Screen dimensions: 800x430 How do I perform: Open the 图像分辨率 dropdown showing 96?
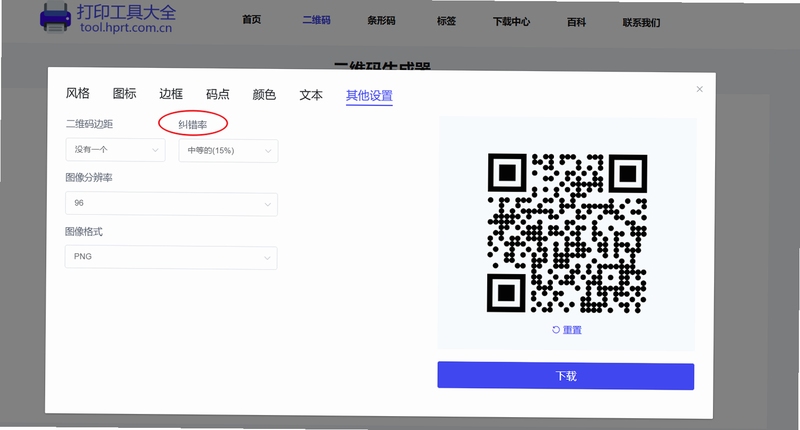[171, 204]
